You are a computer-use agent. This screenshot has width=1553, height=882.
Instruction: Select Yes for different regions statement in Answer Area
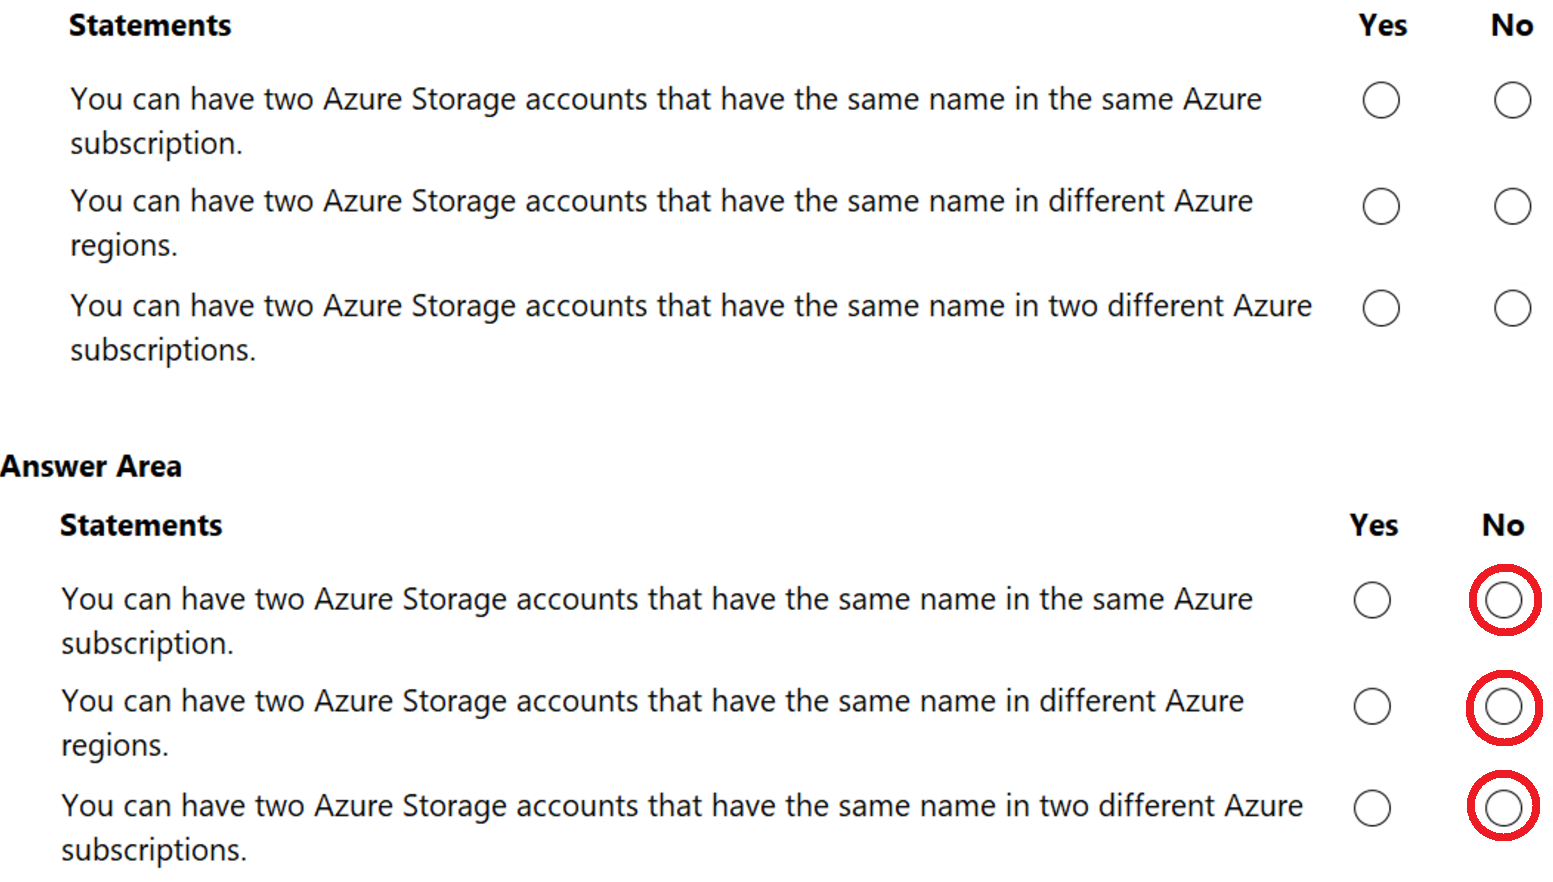[1372, 706]
